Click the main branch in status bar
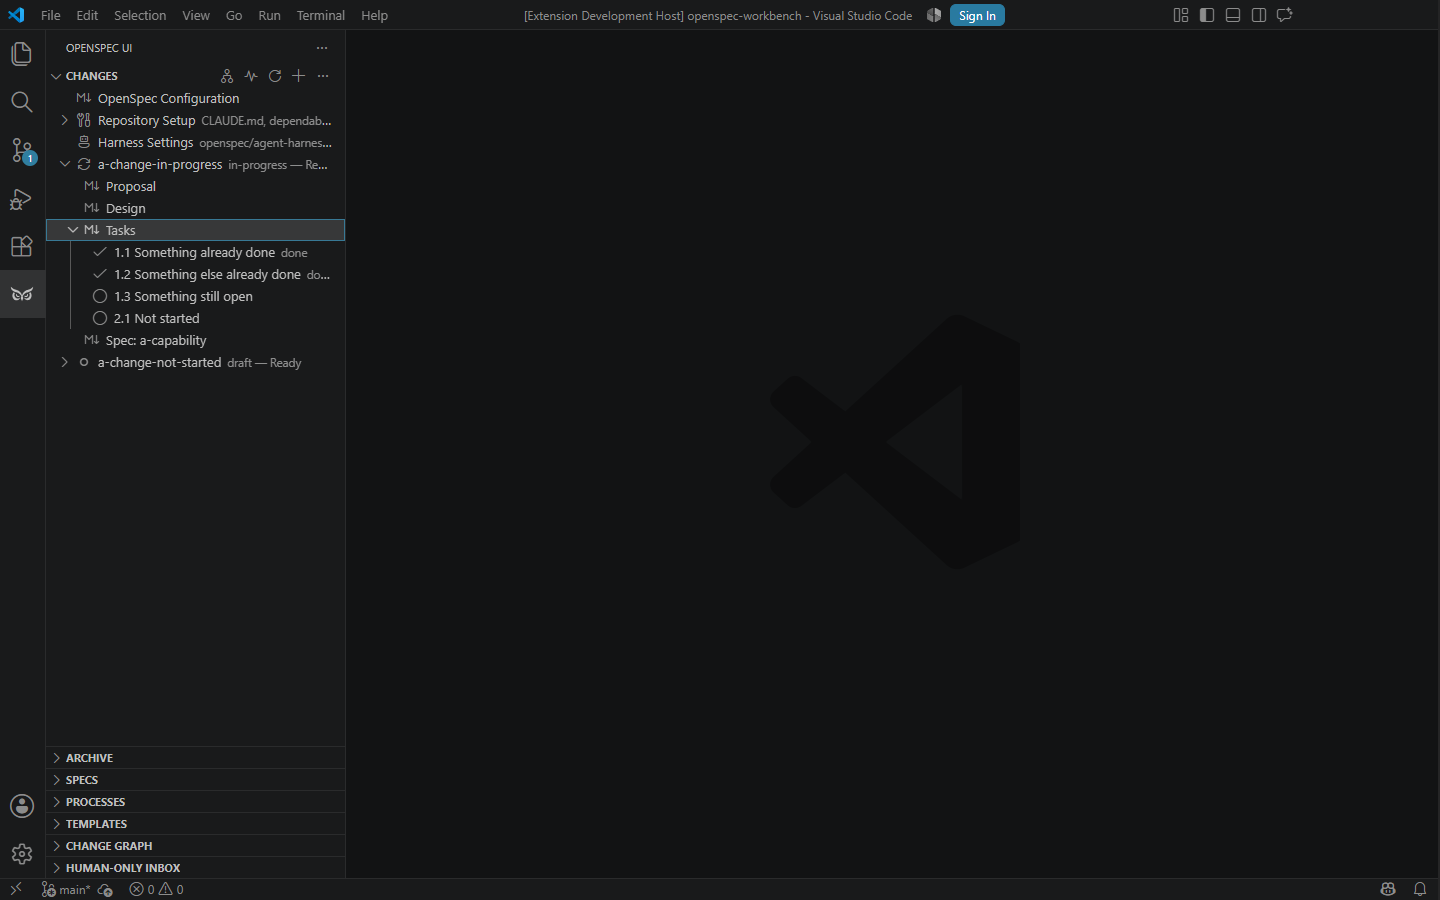The height and width of the screenshot is (900, 1440). (x=66, y=889)
